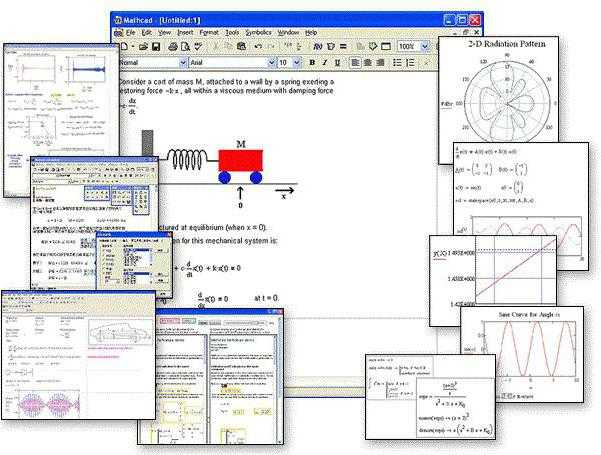601x455 pixels.
Task: Open the Resource Center window icon
Action: pos(386,46)
